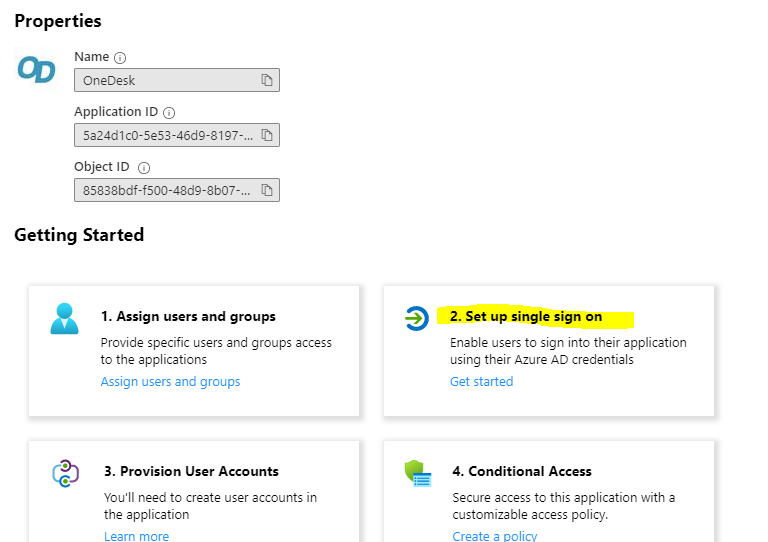Select the OneDesk Name text field
Image resolution: width=768 pixels, height=542 pixels.
pyautogui.click(x=165, y=80)
